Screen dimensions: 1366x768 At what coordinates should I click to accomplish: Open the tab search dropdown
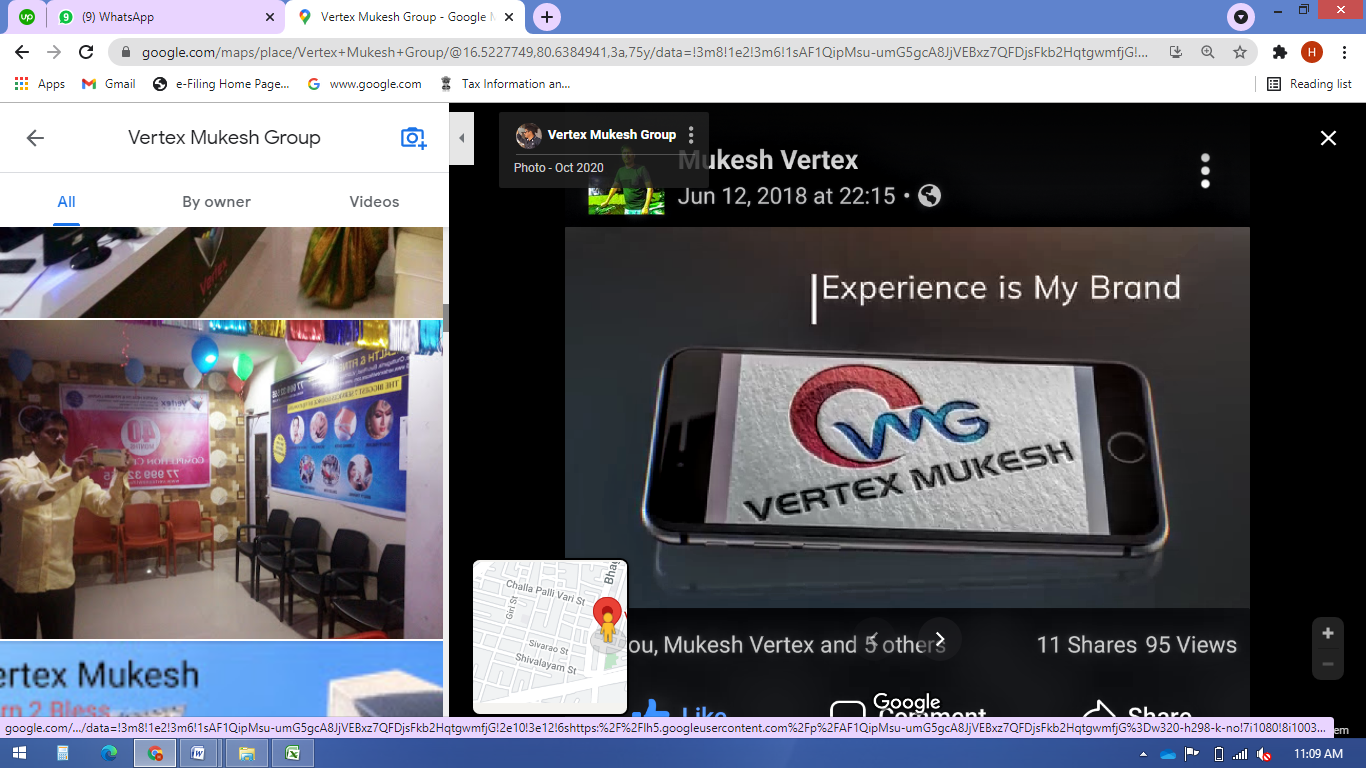pyautogui.click(x=1241, y=17)
